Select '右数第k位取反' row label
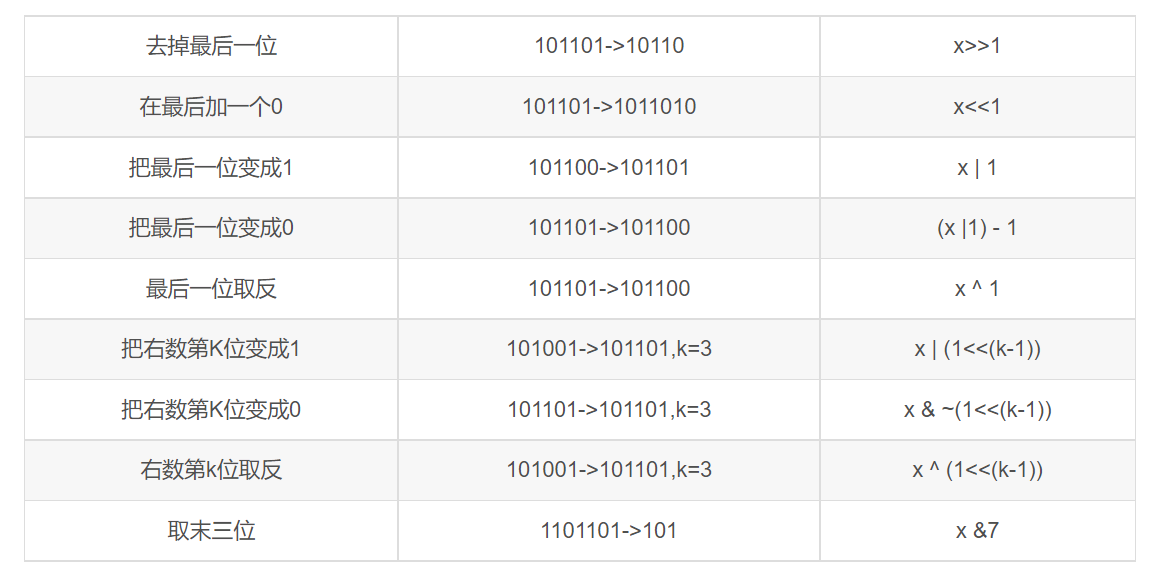This screenshot has width=1153, height=573. (x=211, y=470)
